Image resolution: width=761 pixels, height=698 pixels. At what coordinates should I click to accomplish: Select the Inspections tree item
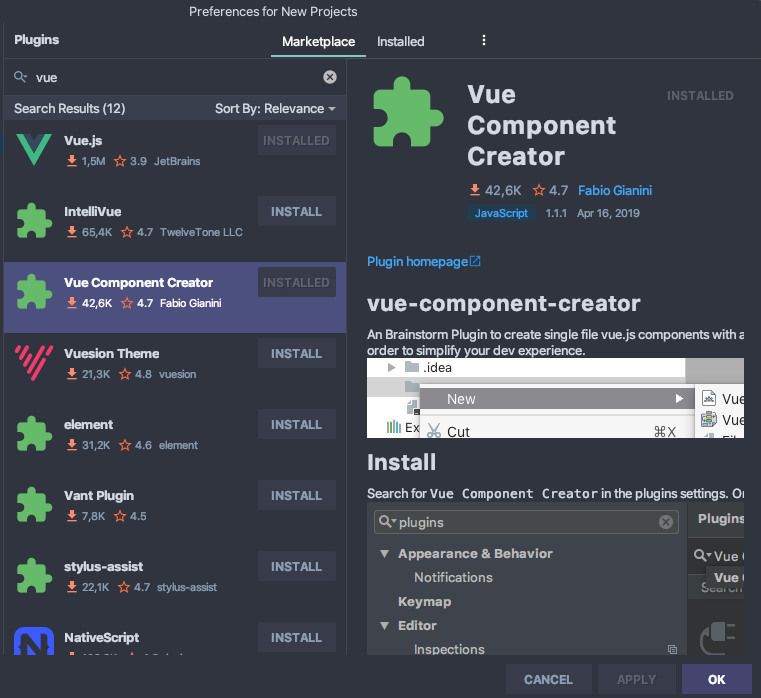pos(449,649)
